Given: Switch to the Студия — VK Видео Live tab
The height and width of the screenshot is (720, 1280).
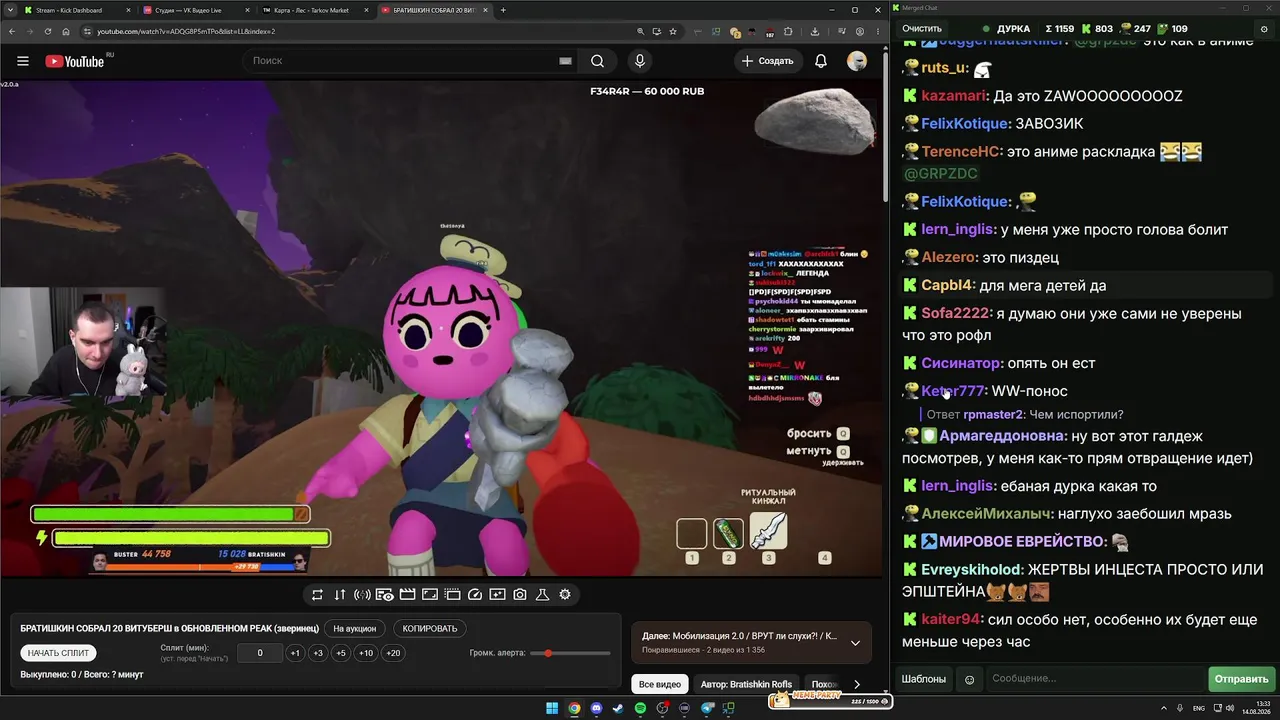Looking at the screenshot, I should 196,10.
